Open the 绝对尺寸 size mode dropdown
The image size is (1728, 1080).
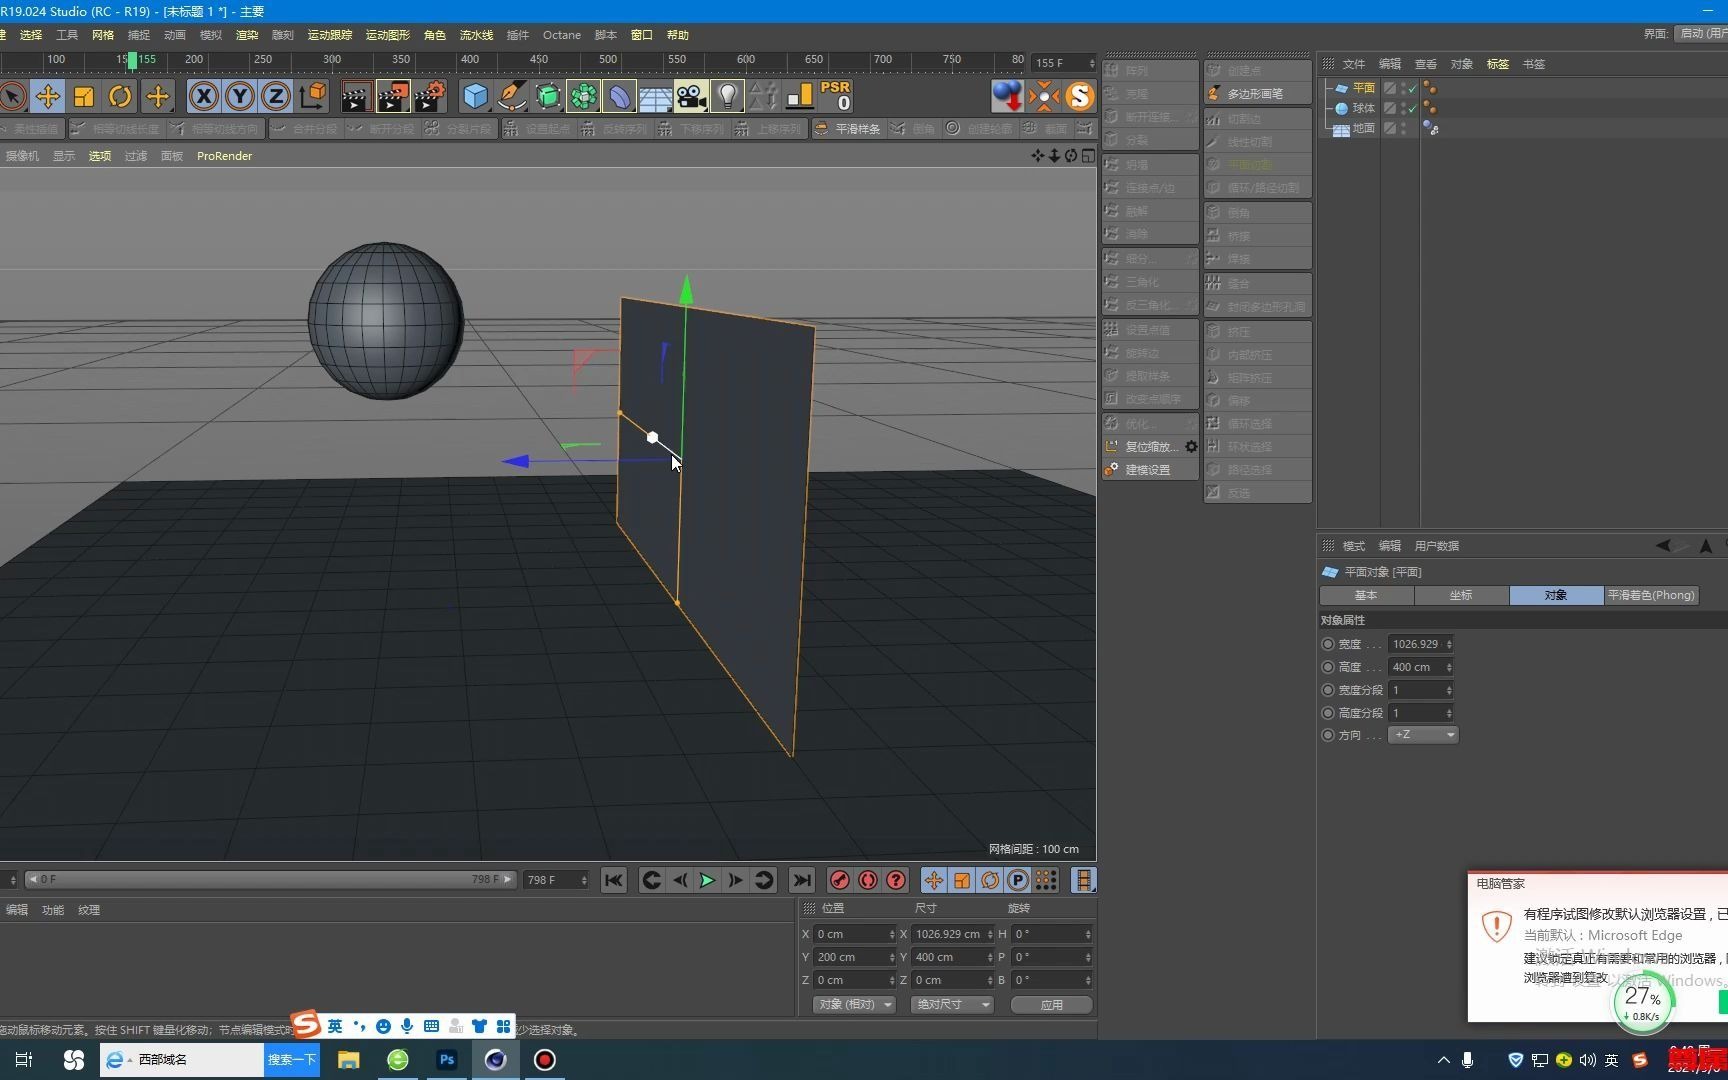click(952, 1004)
